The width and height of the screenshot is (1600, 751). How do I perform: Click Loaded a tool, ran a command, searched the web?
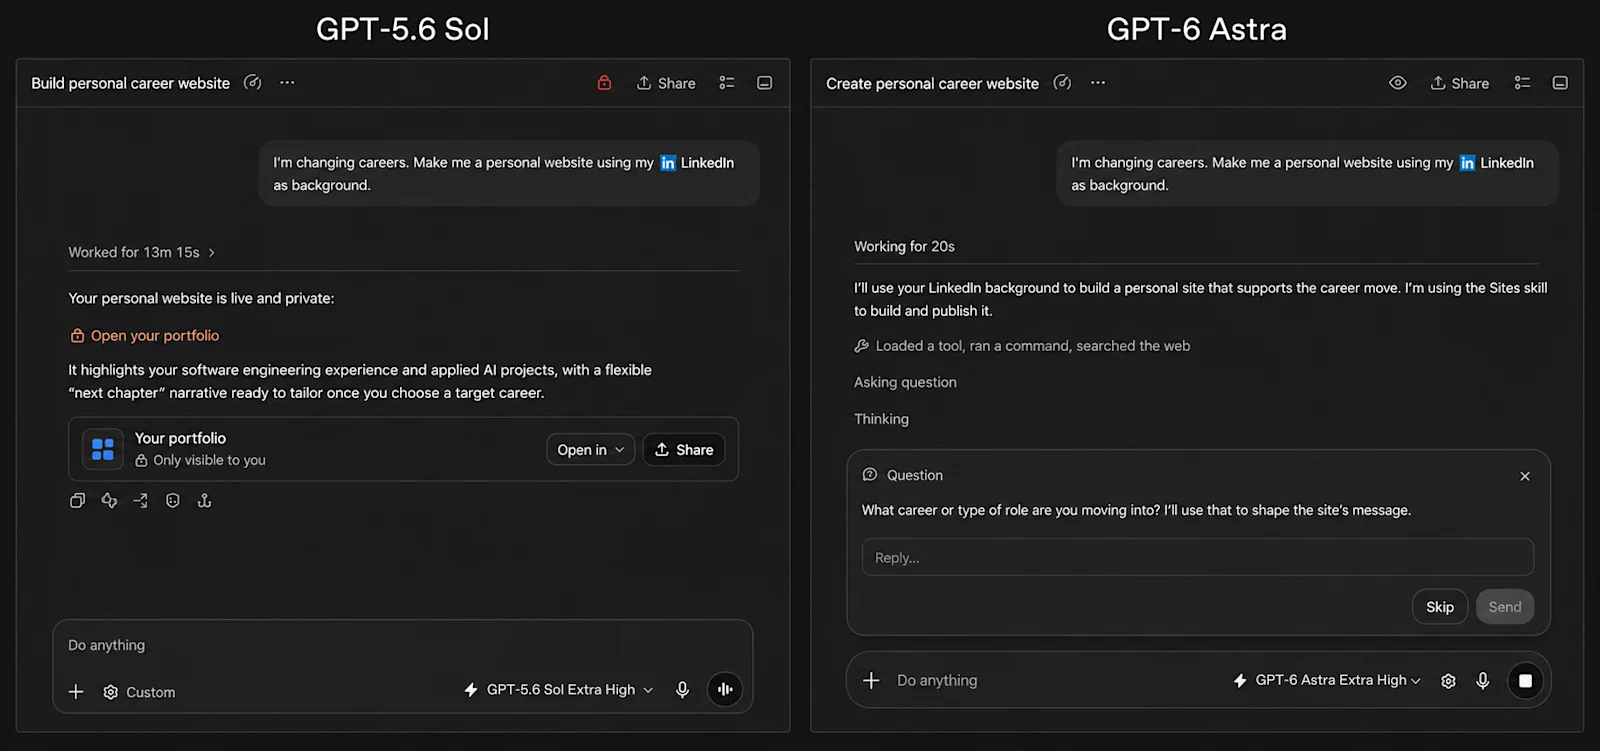pyautogui.click(x=1022, y=346)
